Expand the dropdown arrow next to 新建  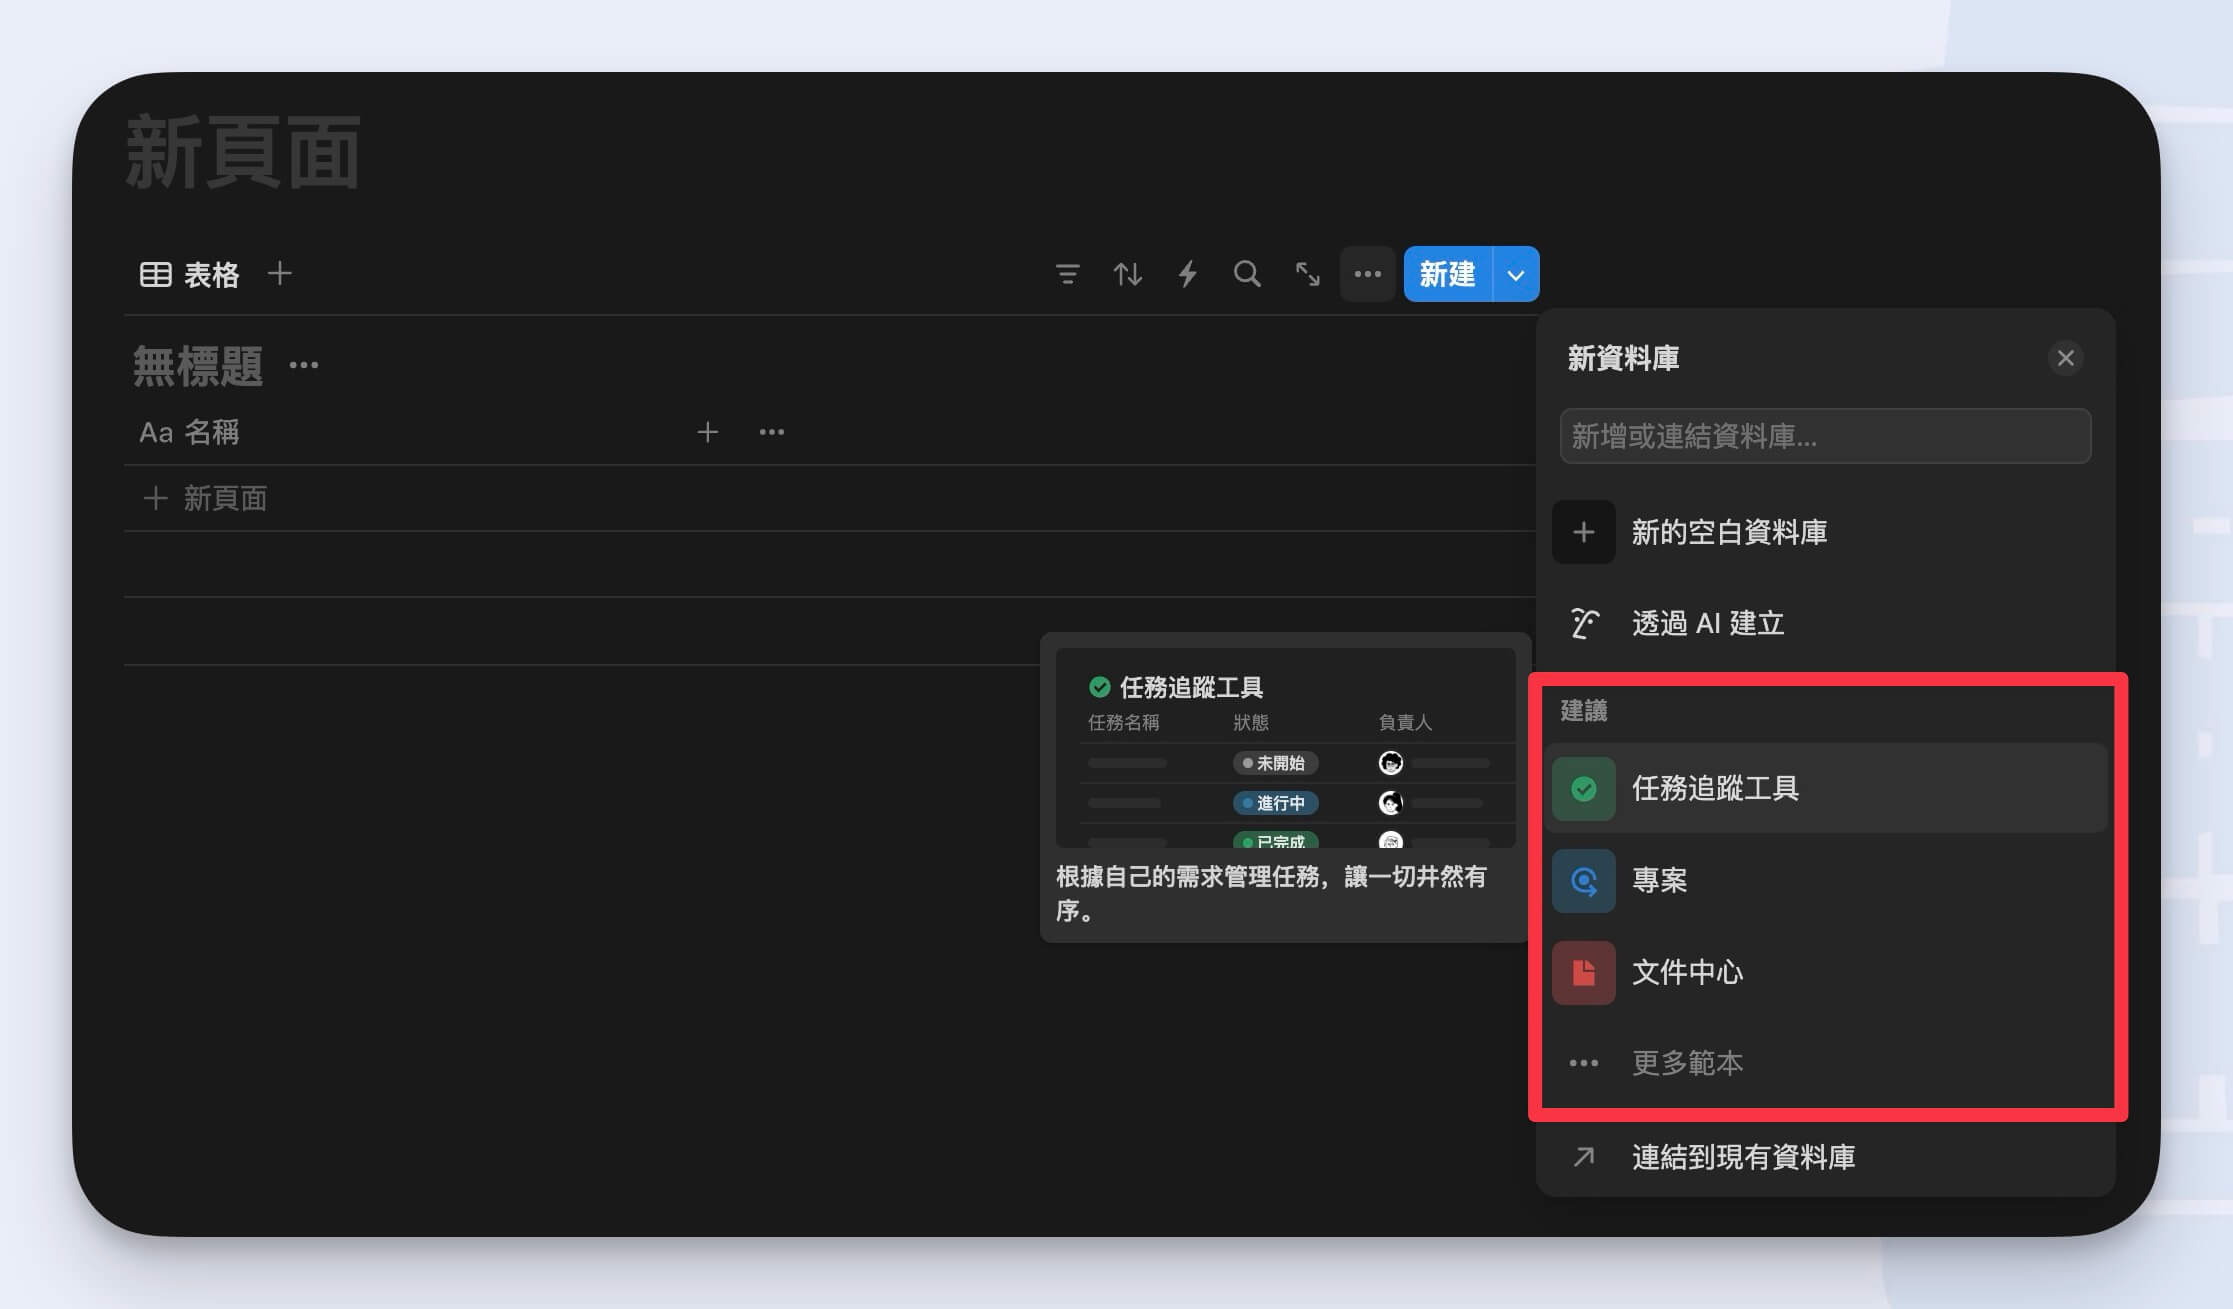click(1516, 274)
